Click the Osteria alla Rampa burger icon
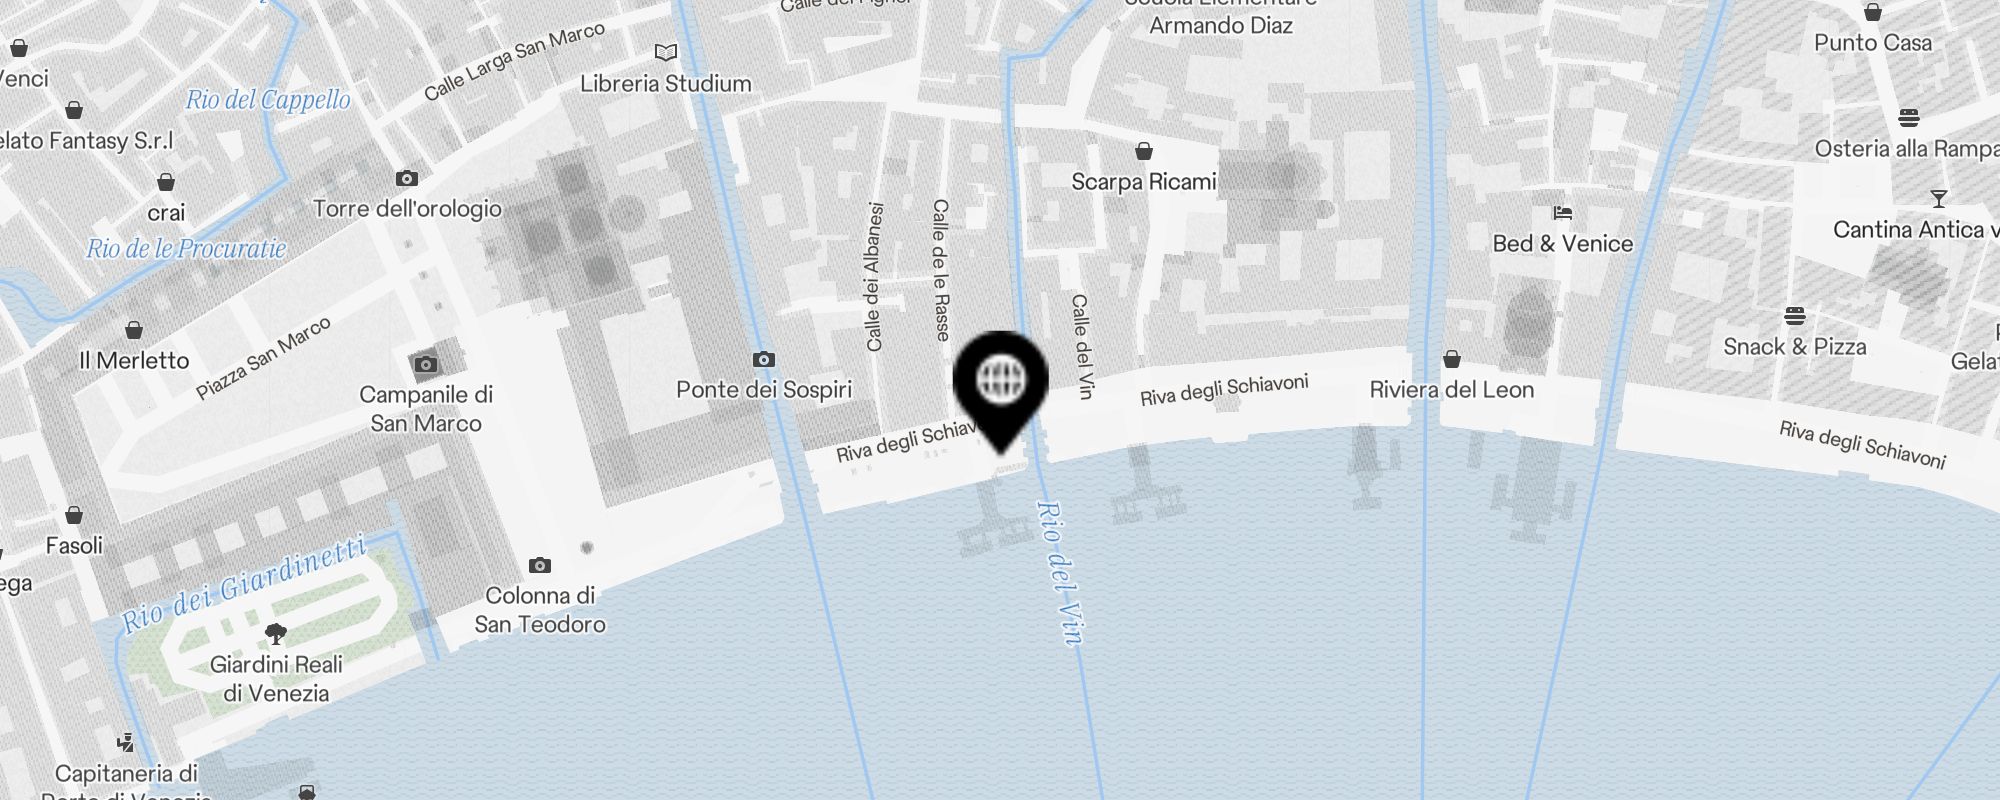The height and width of the screenshot is (800, 2000). (1909, 118)
